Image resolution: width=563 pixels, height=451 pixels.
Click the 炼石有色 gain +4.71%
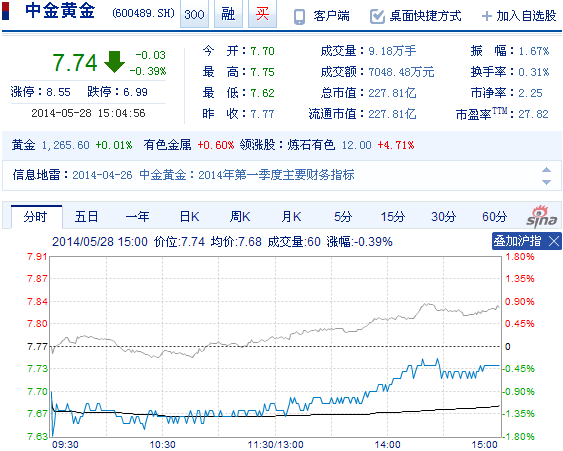click(x=396, y=145)
